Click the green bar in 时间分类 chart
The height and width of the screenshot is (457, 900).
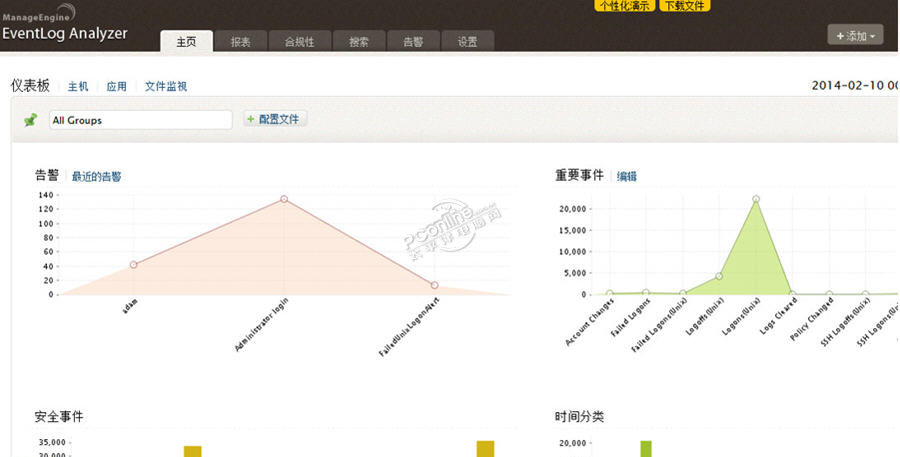coord(646,449)
